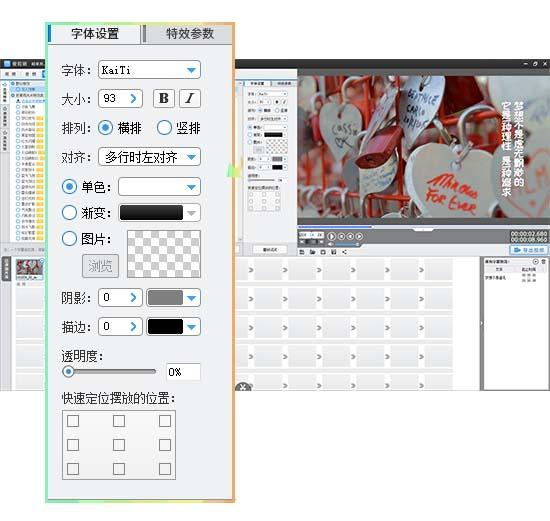Image resolution: width=550 pixels, height=521 pixels.
Task: Select the 竖排 vertical layout radio button
Action: [164, 128]
